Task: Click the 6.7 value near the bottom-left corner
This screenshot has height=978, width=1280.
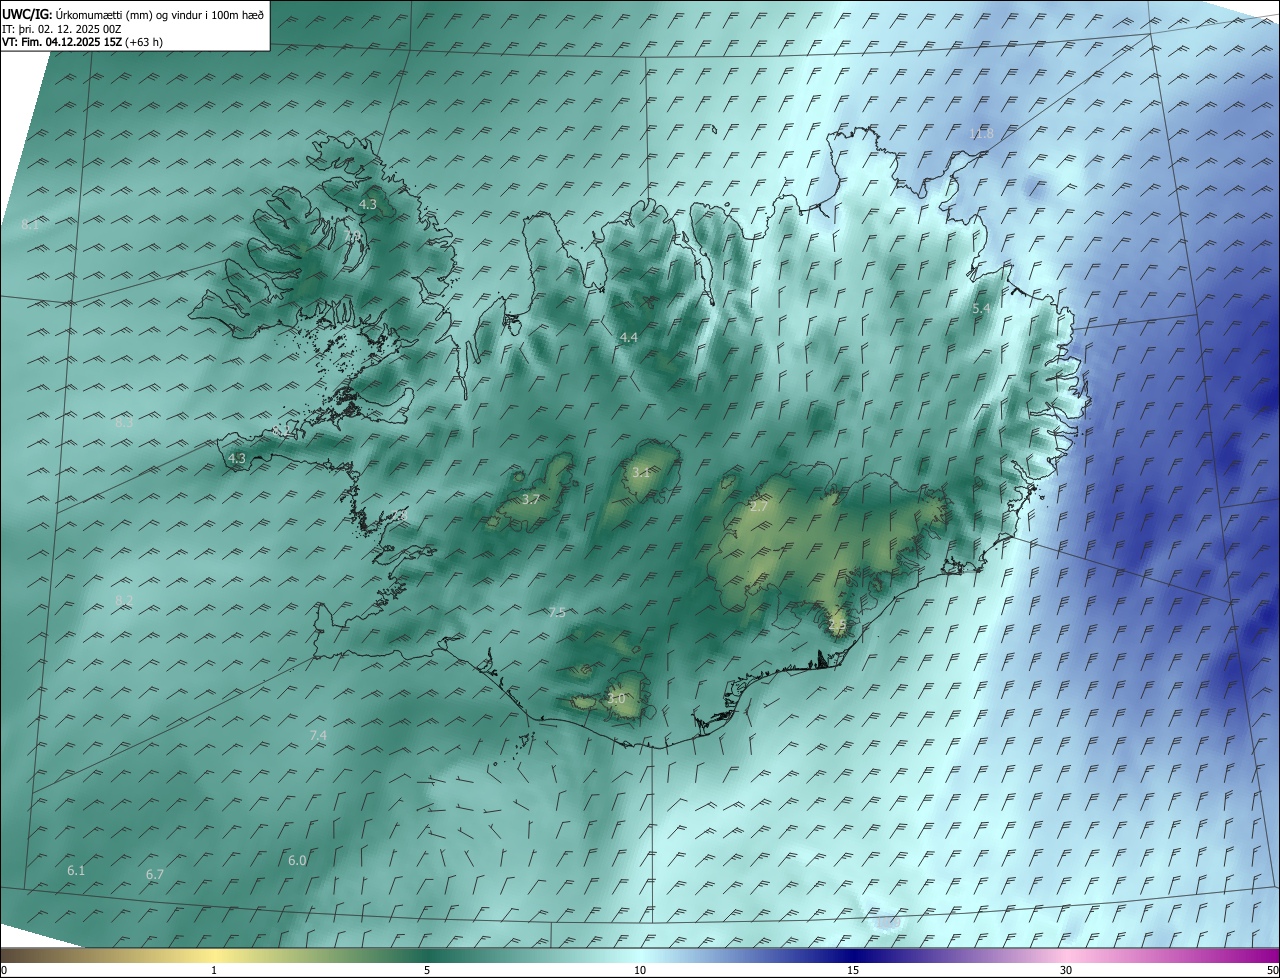Action: (155, 874)
